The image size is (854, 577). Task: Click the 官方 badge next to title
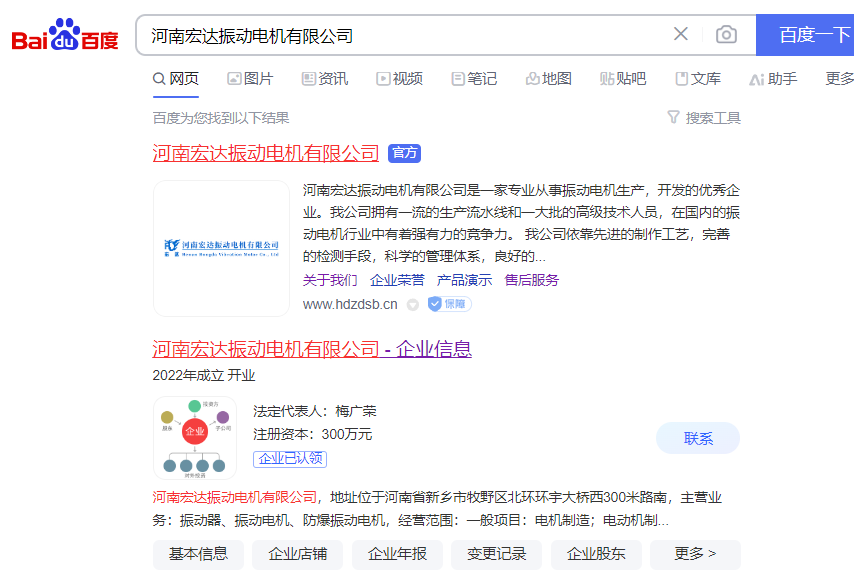pos(405,153)
